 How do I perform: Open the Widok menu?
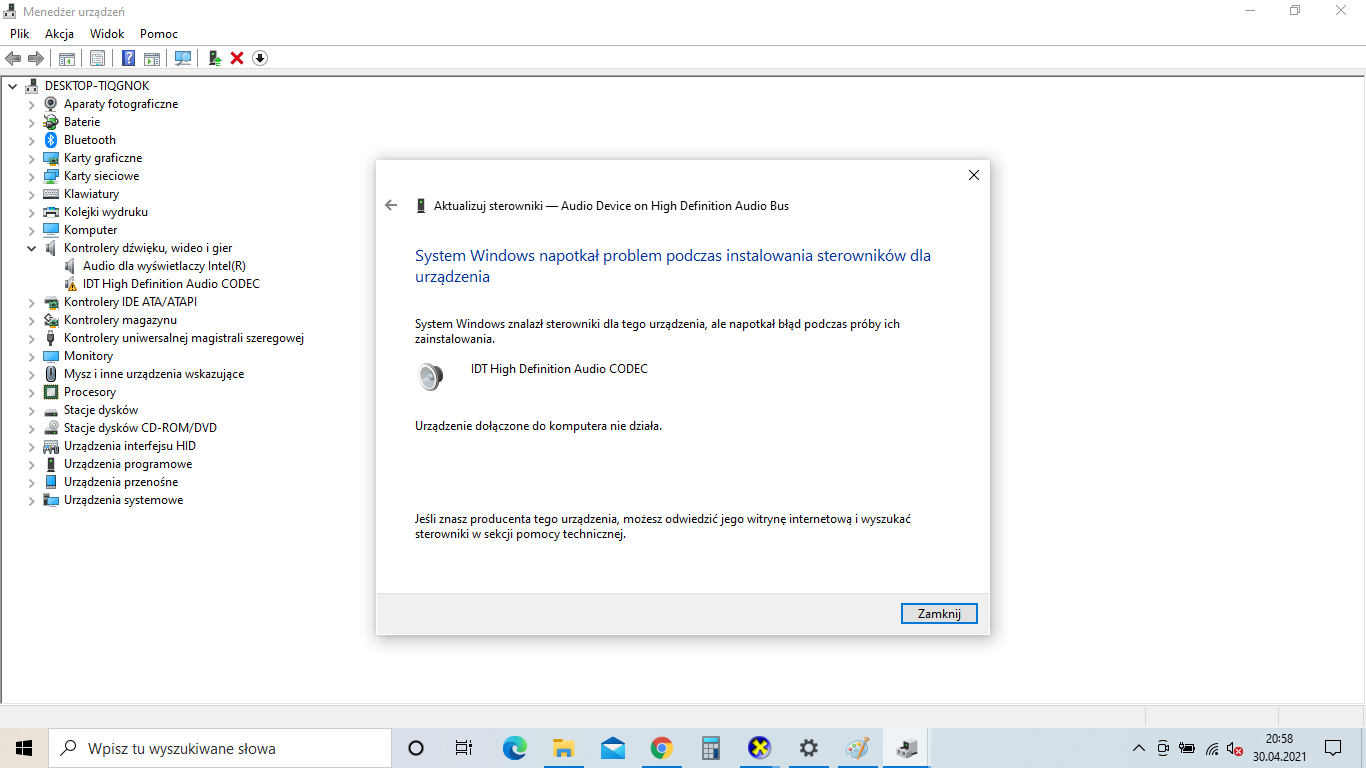click(x=106, y=33)
